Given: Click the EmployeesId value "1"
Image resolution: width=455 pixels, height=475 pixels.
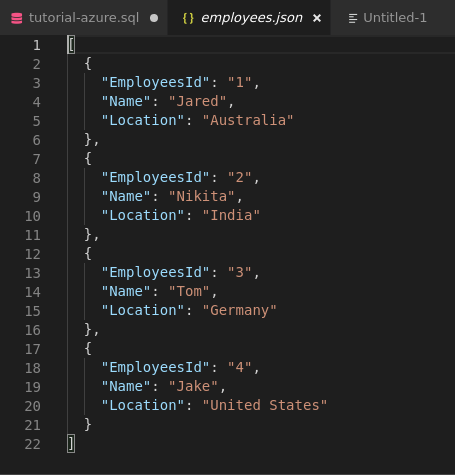Looking at the screenshot, I should [239, 82].
